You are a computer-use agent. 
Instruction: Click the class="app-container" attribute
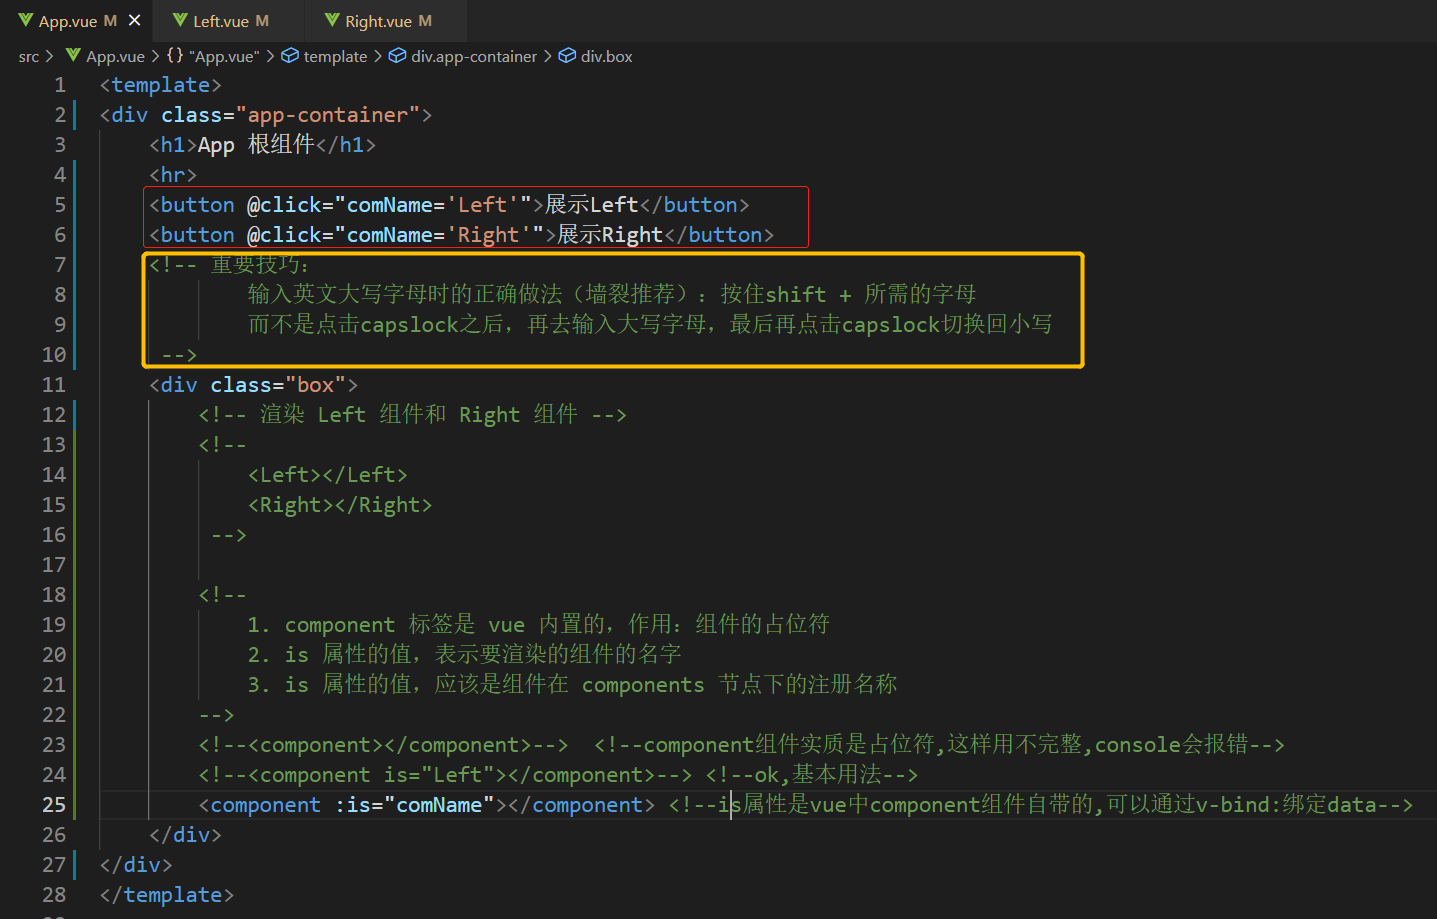click(x=290, y=115)
